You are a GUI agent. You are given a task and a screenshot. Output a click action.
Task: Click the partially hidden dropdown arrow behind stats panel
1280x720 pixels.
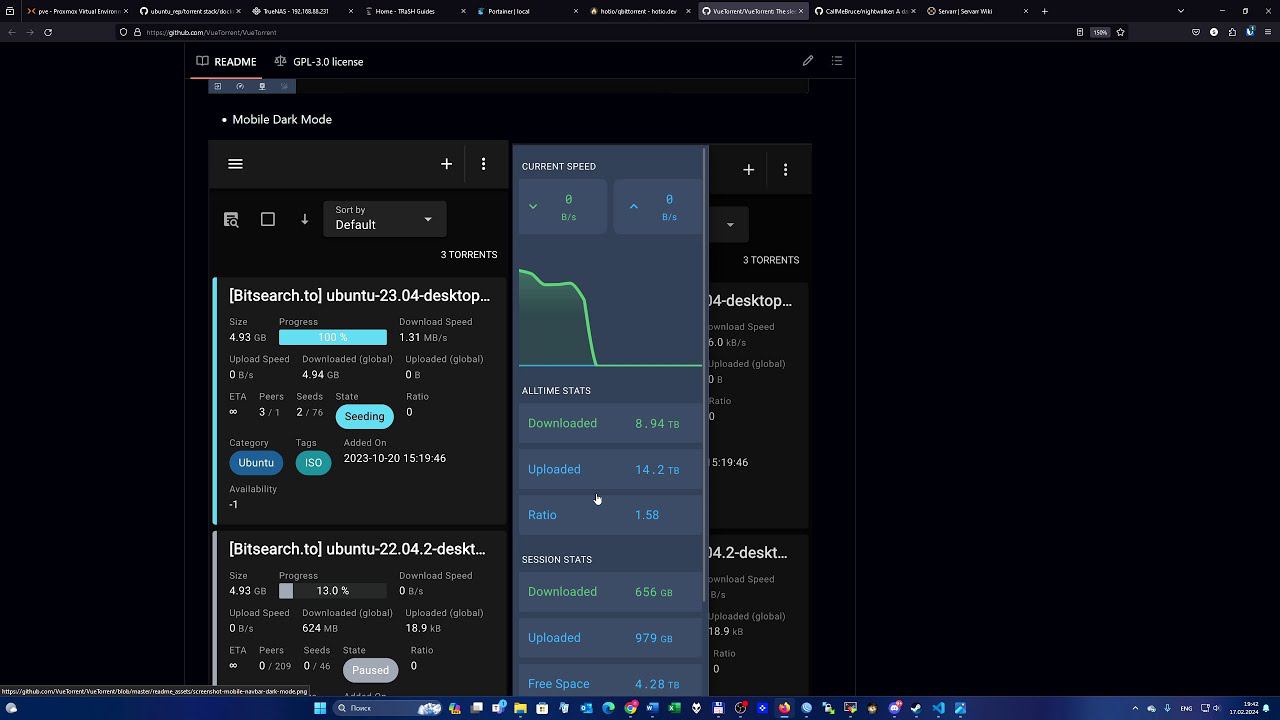730,225
